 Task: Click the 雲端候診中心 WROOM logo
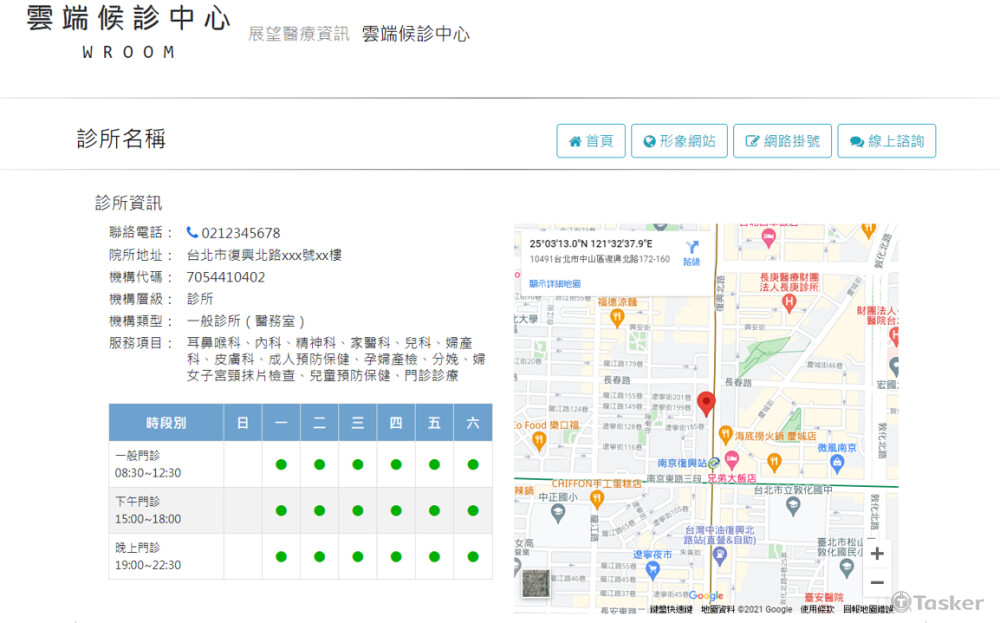pyautogui.click(x=128, y=32)
